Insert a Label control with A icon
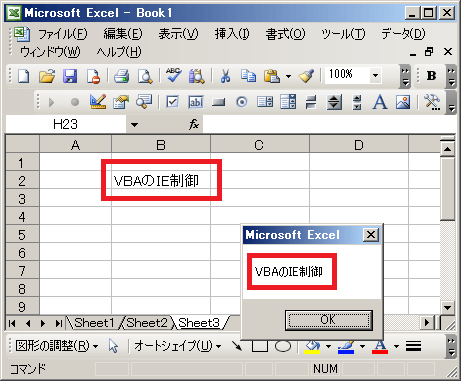Screen dimensions: 461x381 [380, 102]
